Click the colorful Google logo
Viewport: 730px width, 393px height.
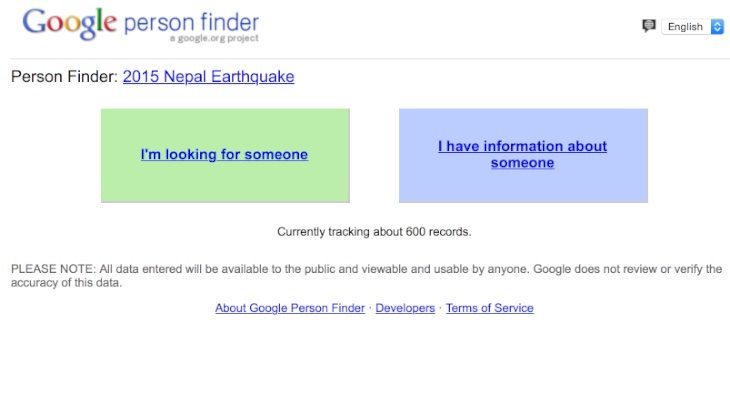pos(69,23)
